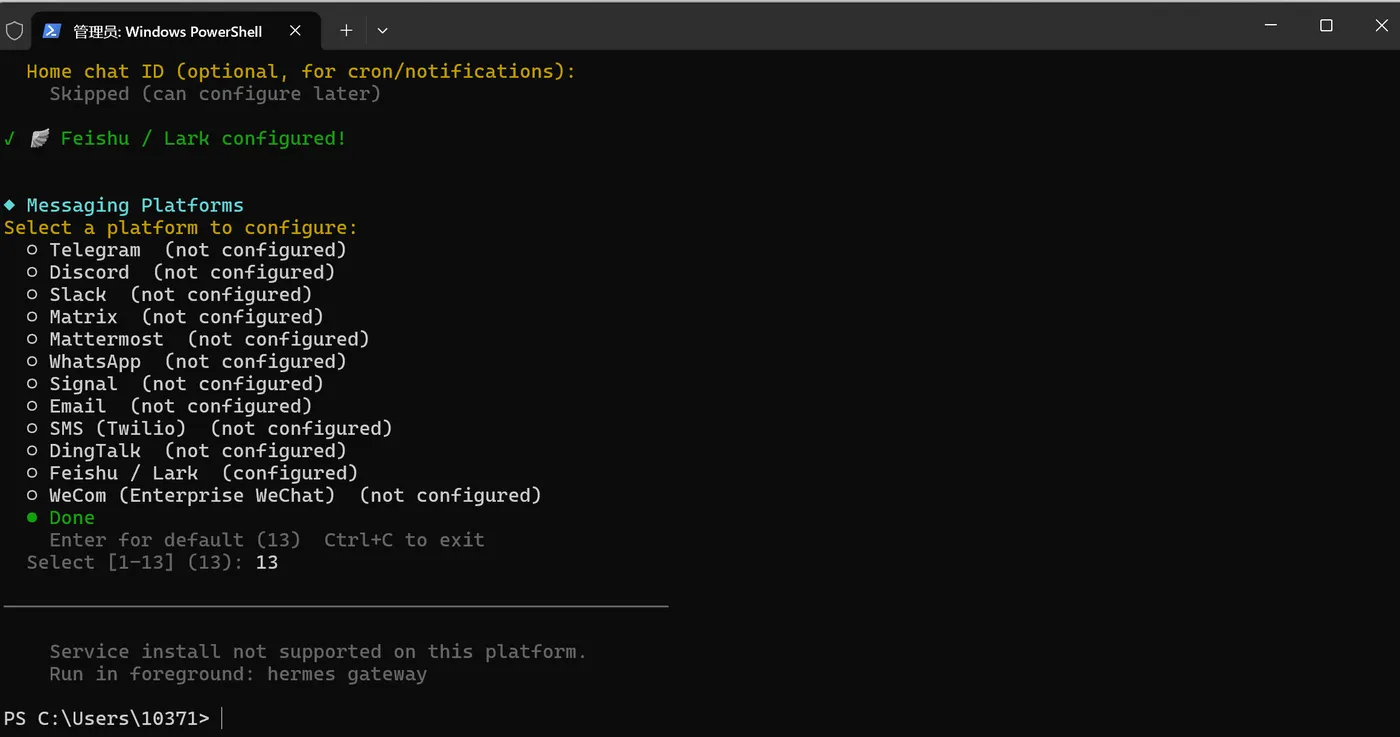The height and width of the screenshot is (737, 1400).
Task: Minimize the terminal window
Action: coord(1271,26)
